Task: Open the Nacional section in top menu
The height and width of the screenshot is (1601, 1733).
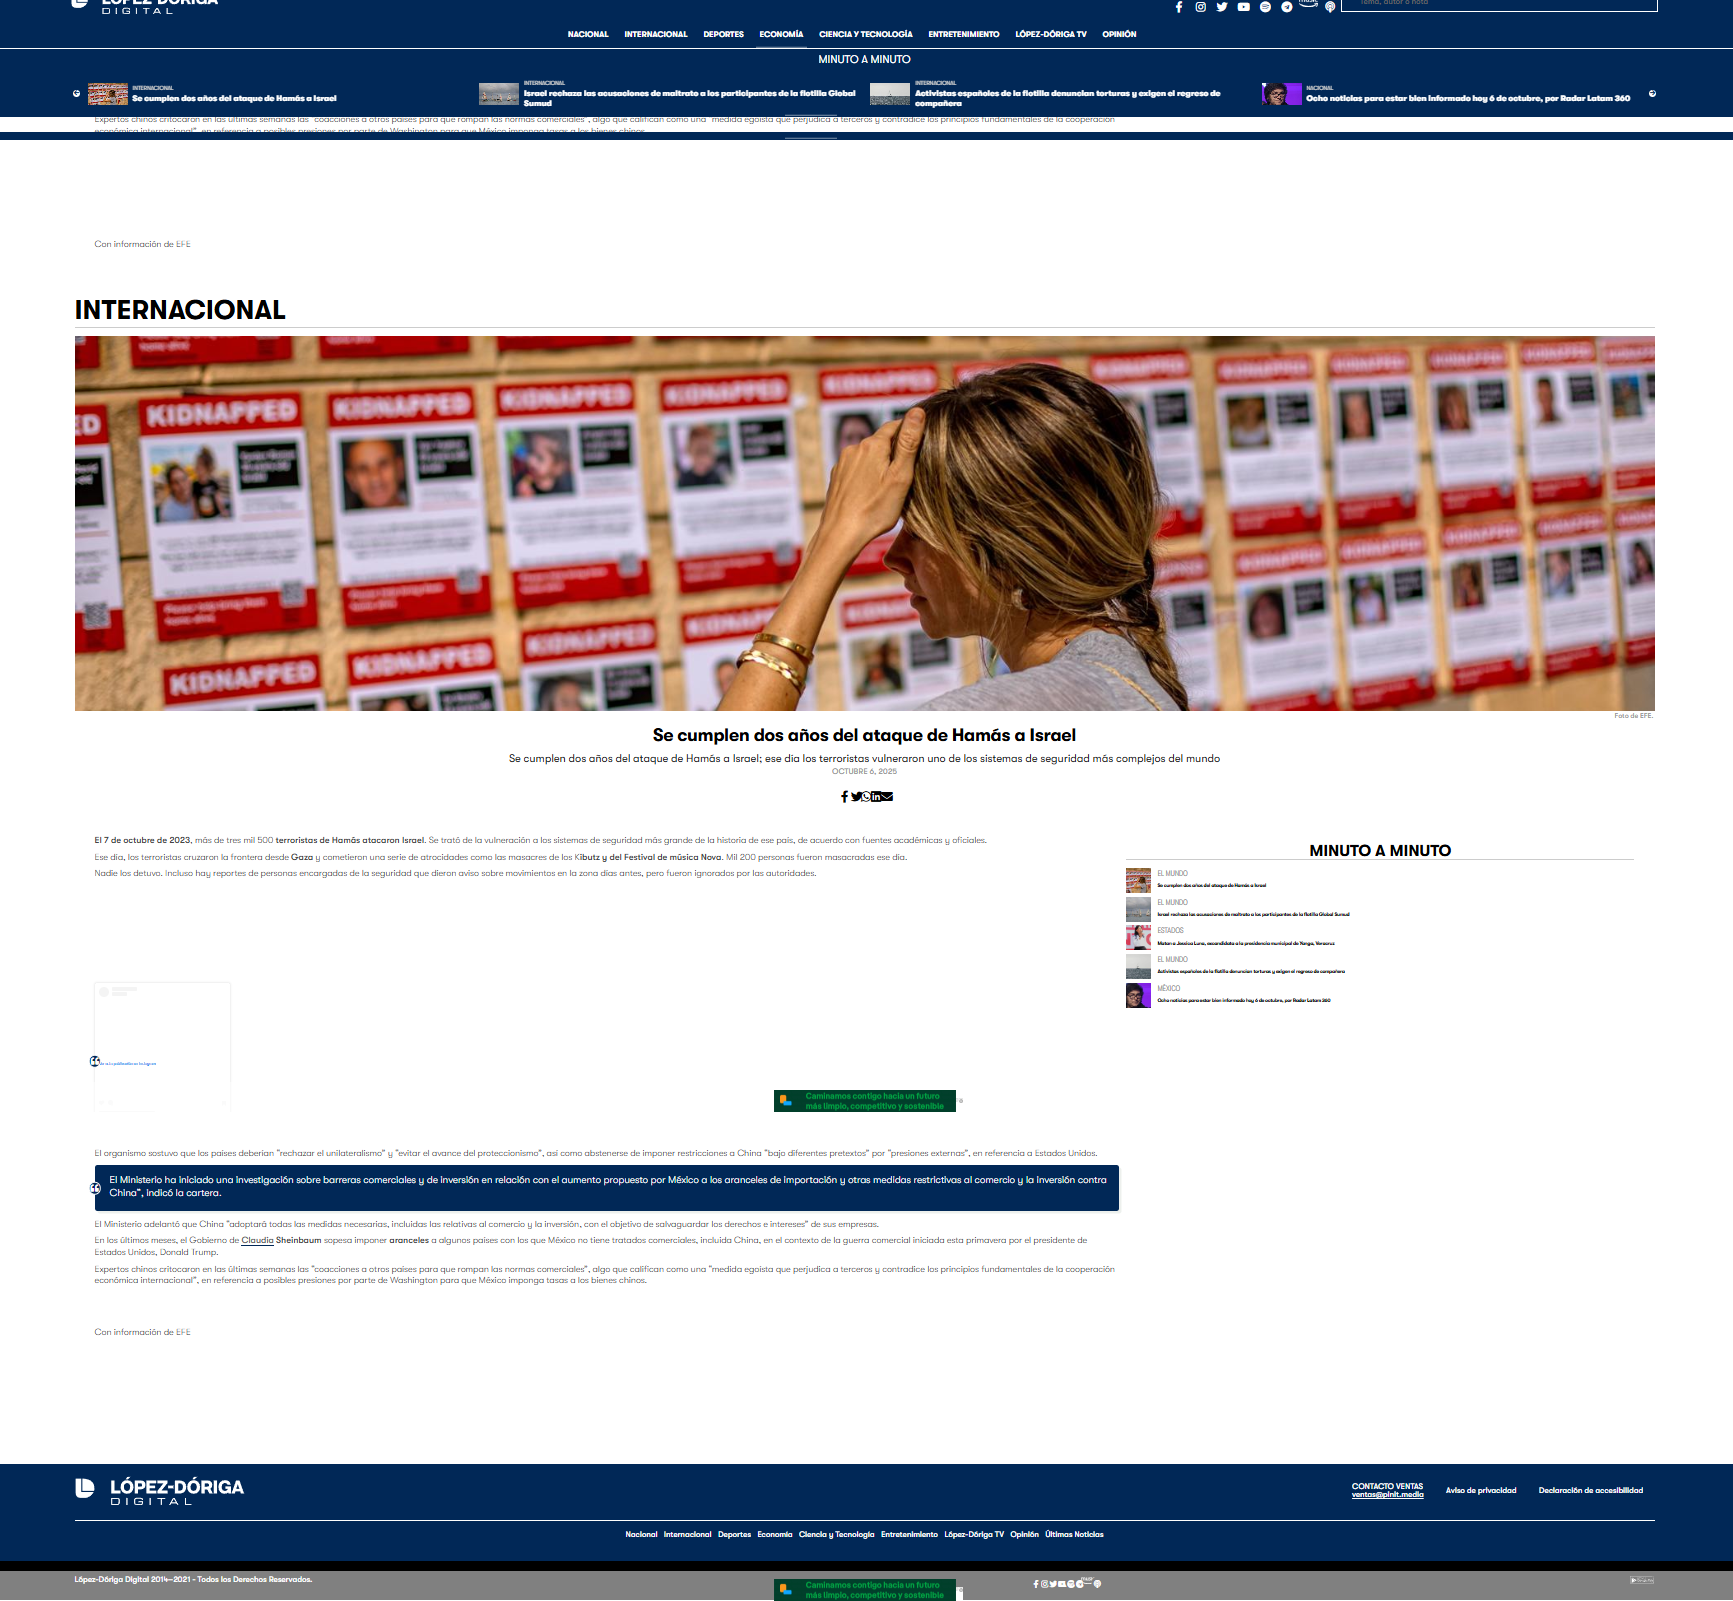Action: 588,34
